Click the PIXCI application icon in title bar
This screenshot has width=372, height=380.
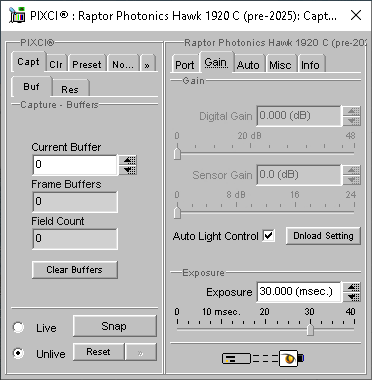17,15
